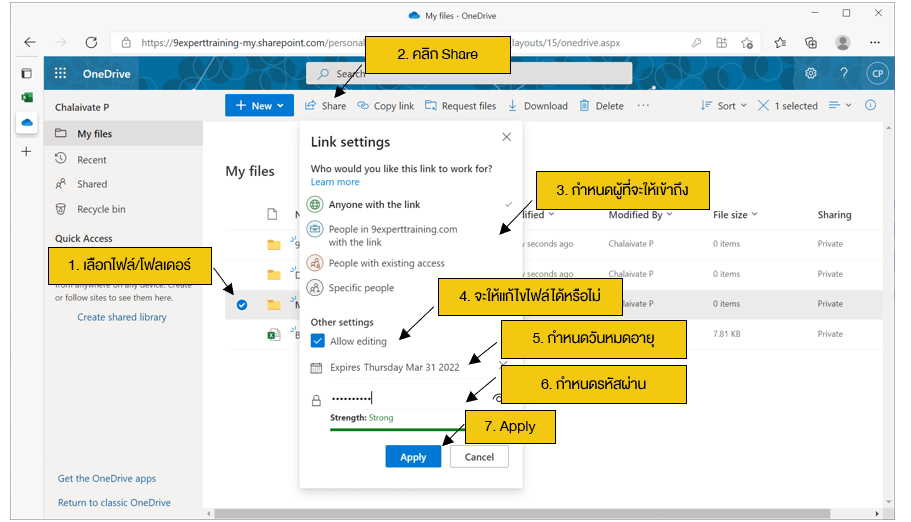This screenshot has height=522, width=911.
Task: Click the Excel icon in browser sidebar
Action: pos(27,97)
